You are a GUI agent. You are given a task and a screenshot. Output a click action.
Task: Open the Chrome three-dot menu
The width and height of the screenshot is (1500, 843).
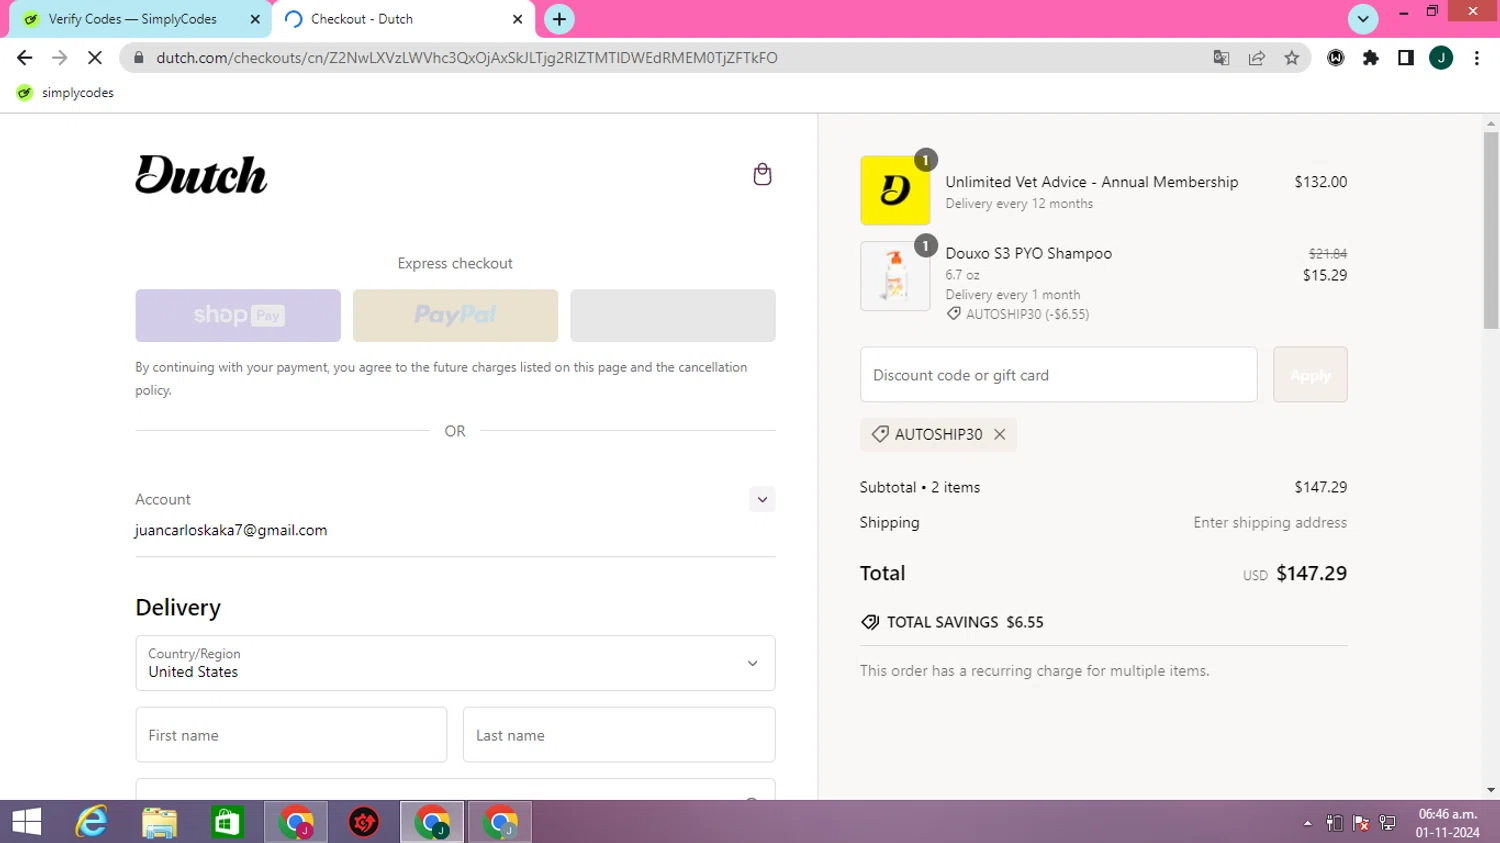1477,58
